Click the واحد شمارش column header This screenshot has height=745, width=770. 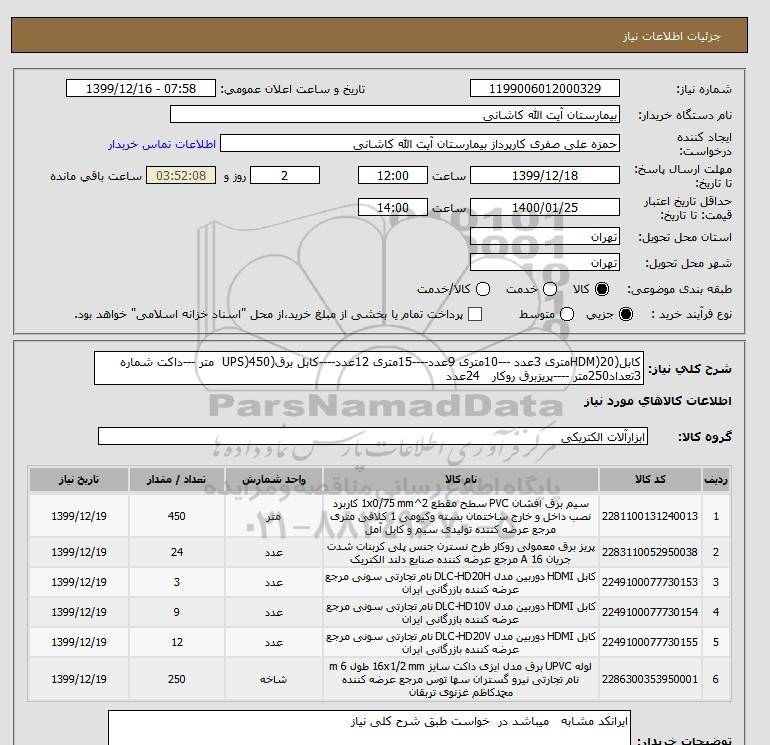click(x=274, y=479)
